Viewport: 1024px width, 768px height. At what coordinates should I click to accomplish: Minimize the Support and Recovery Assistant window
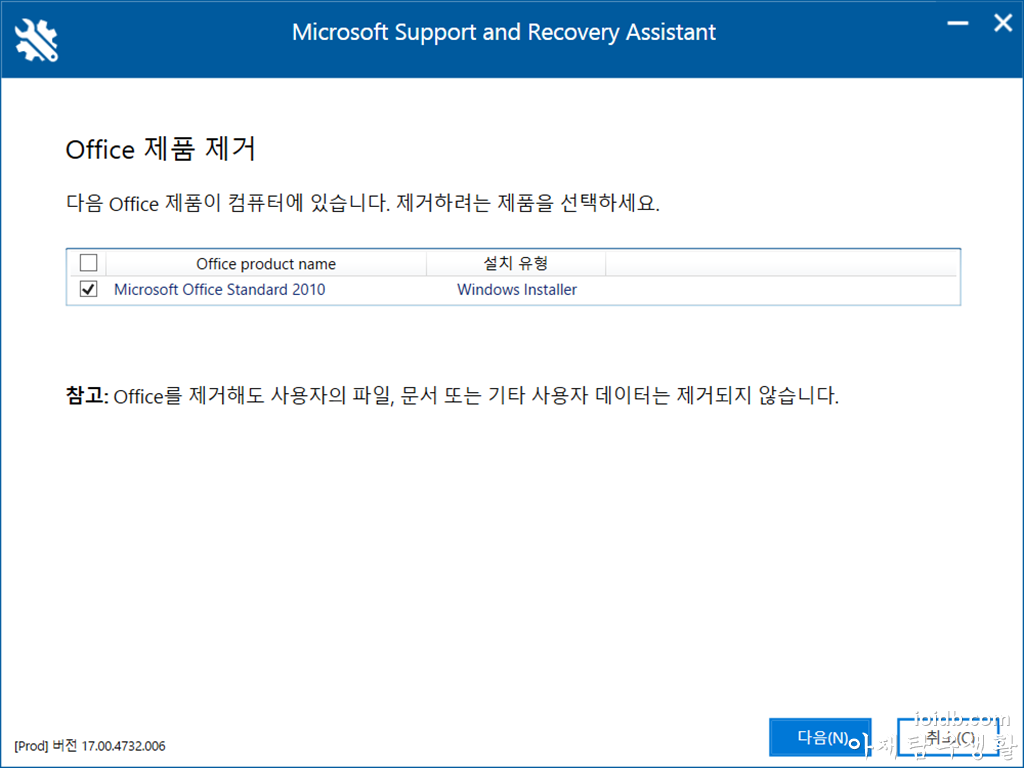coord(958,24)
